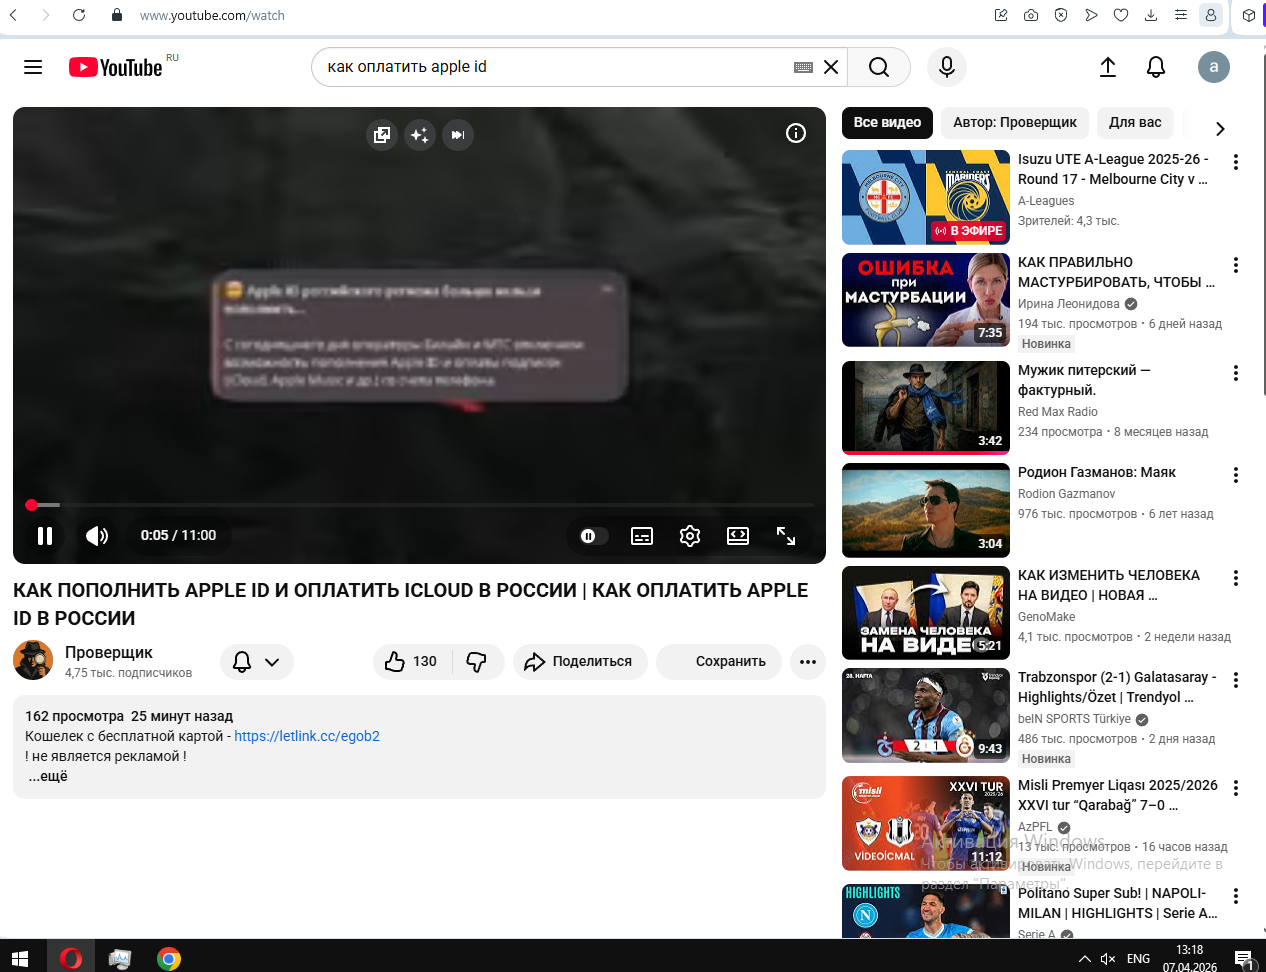Open the notifications bell in header
The height and width of the screenshot is (972, 1266).
coord(1155,67)
